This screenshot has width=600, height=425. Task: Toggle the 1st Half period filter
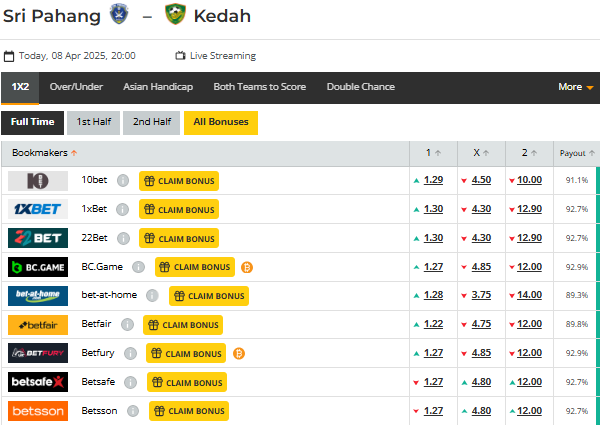tap(92, 122)
